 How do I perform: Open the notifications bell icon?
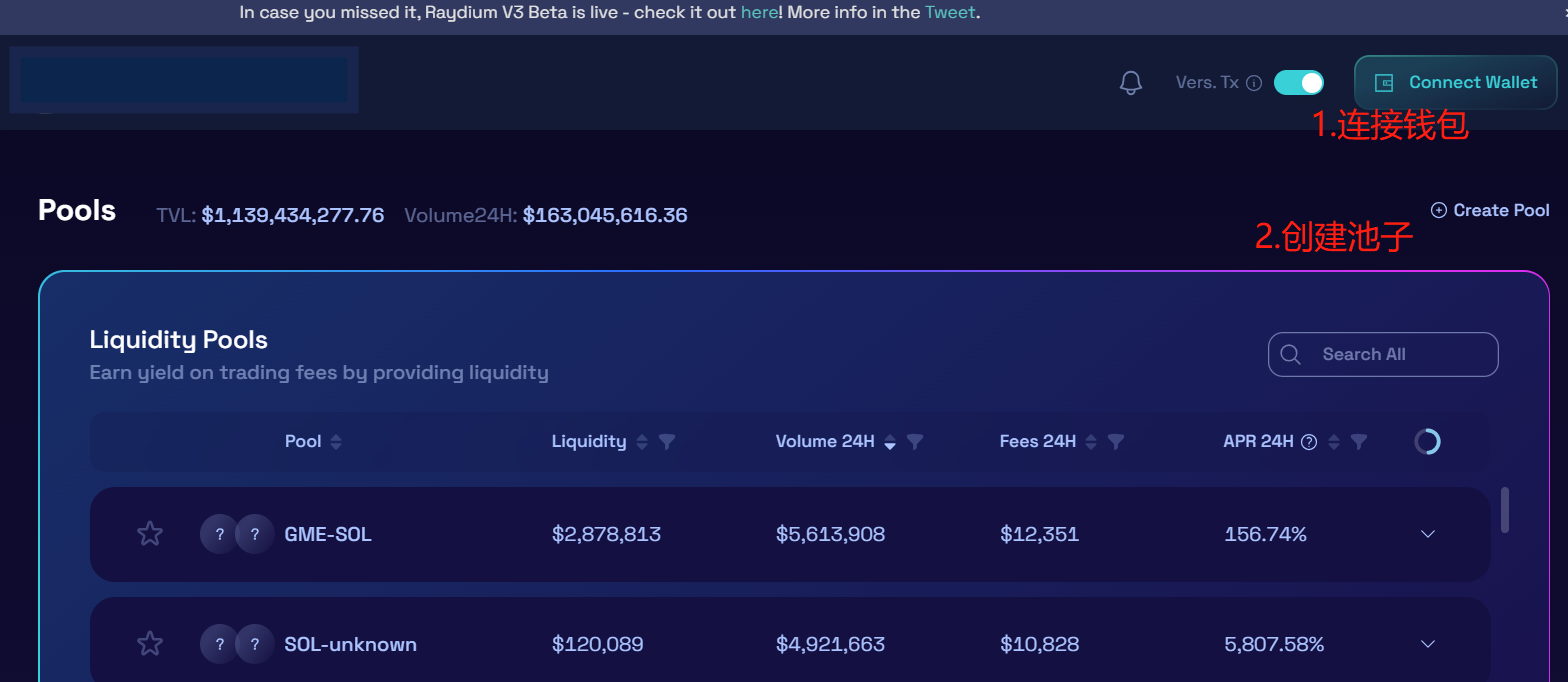click(1130, 83)
